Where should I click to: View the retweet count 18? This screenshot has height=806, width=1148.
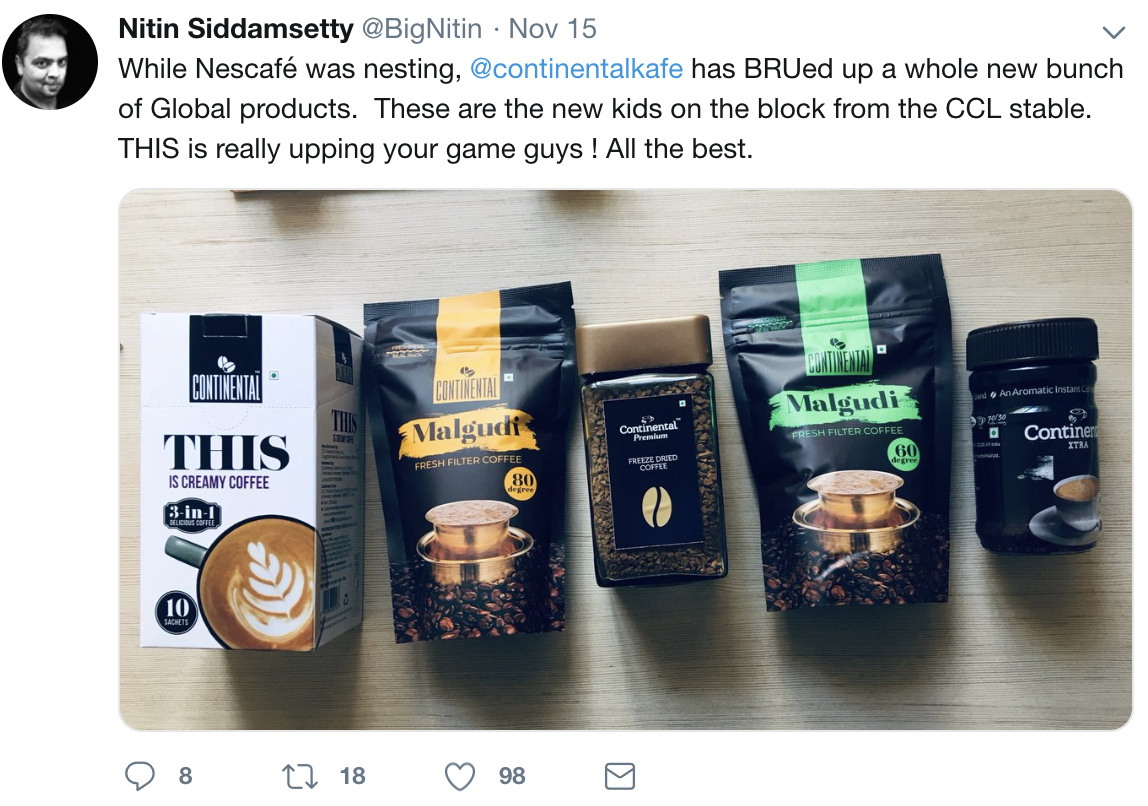pyautogui.click(x=353, y=776)
